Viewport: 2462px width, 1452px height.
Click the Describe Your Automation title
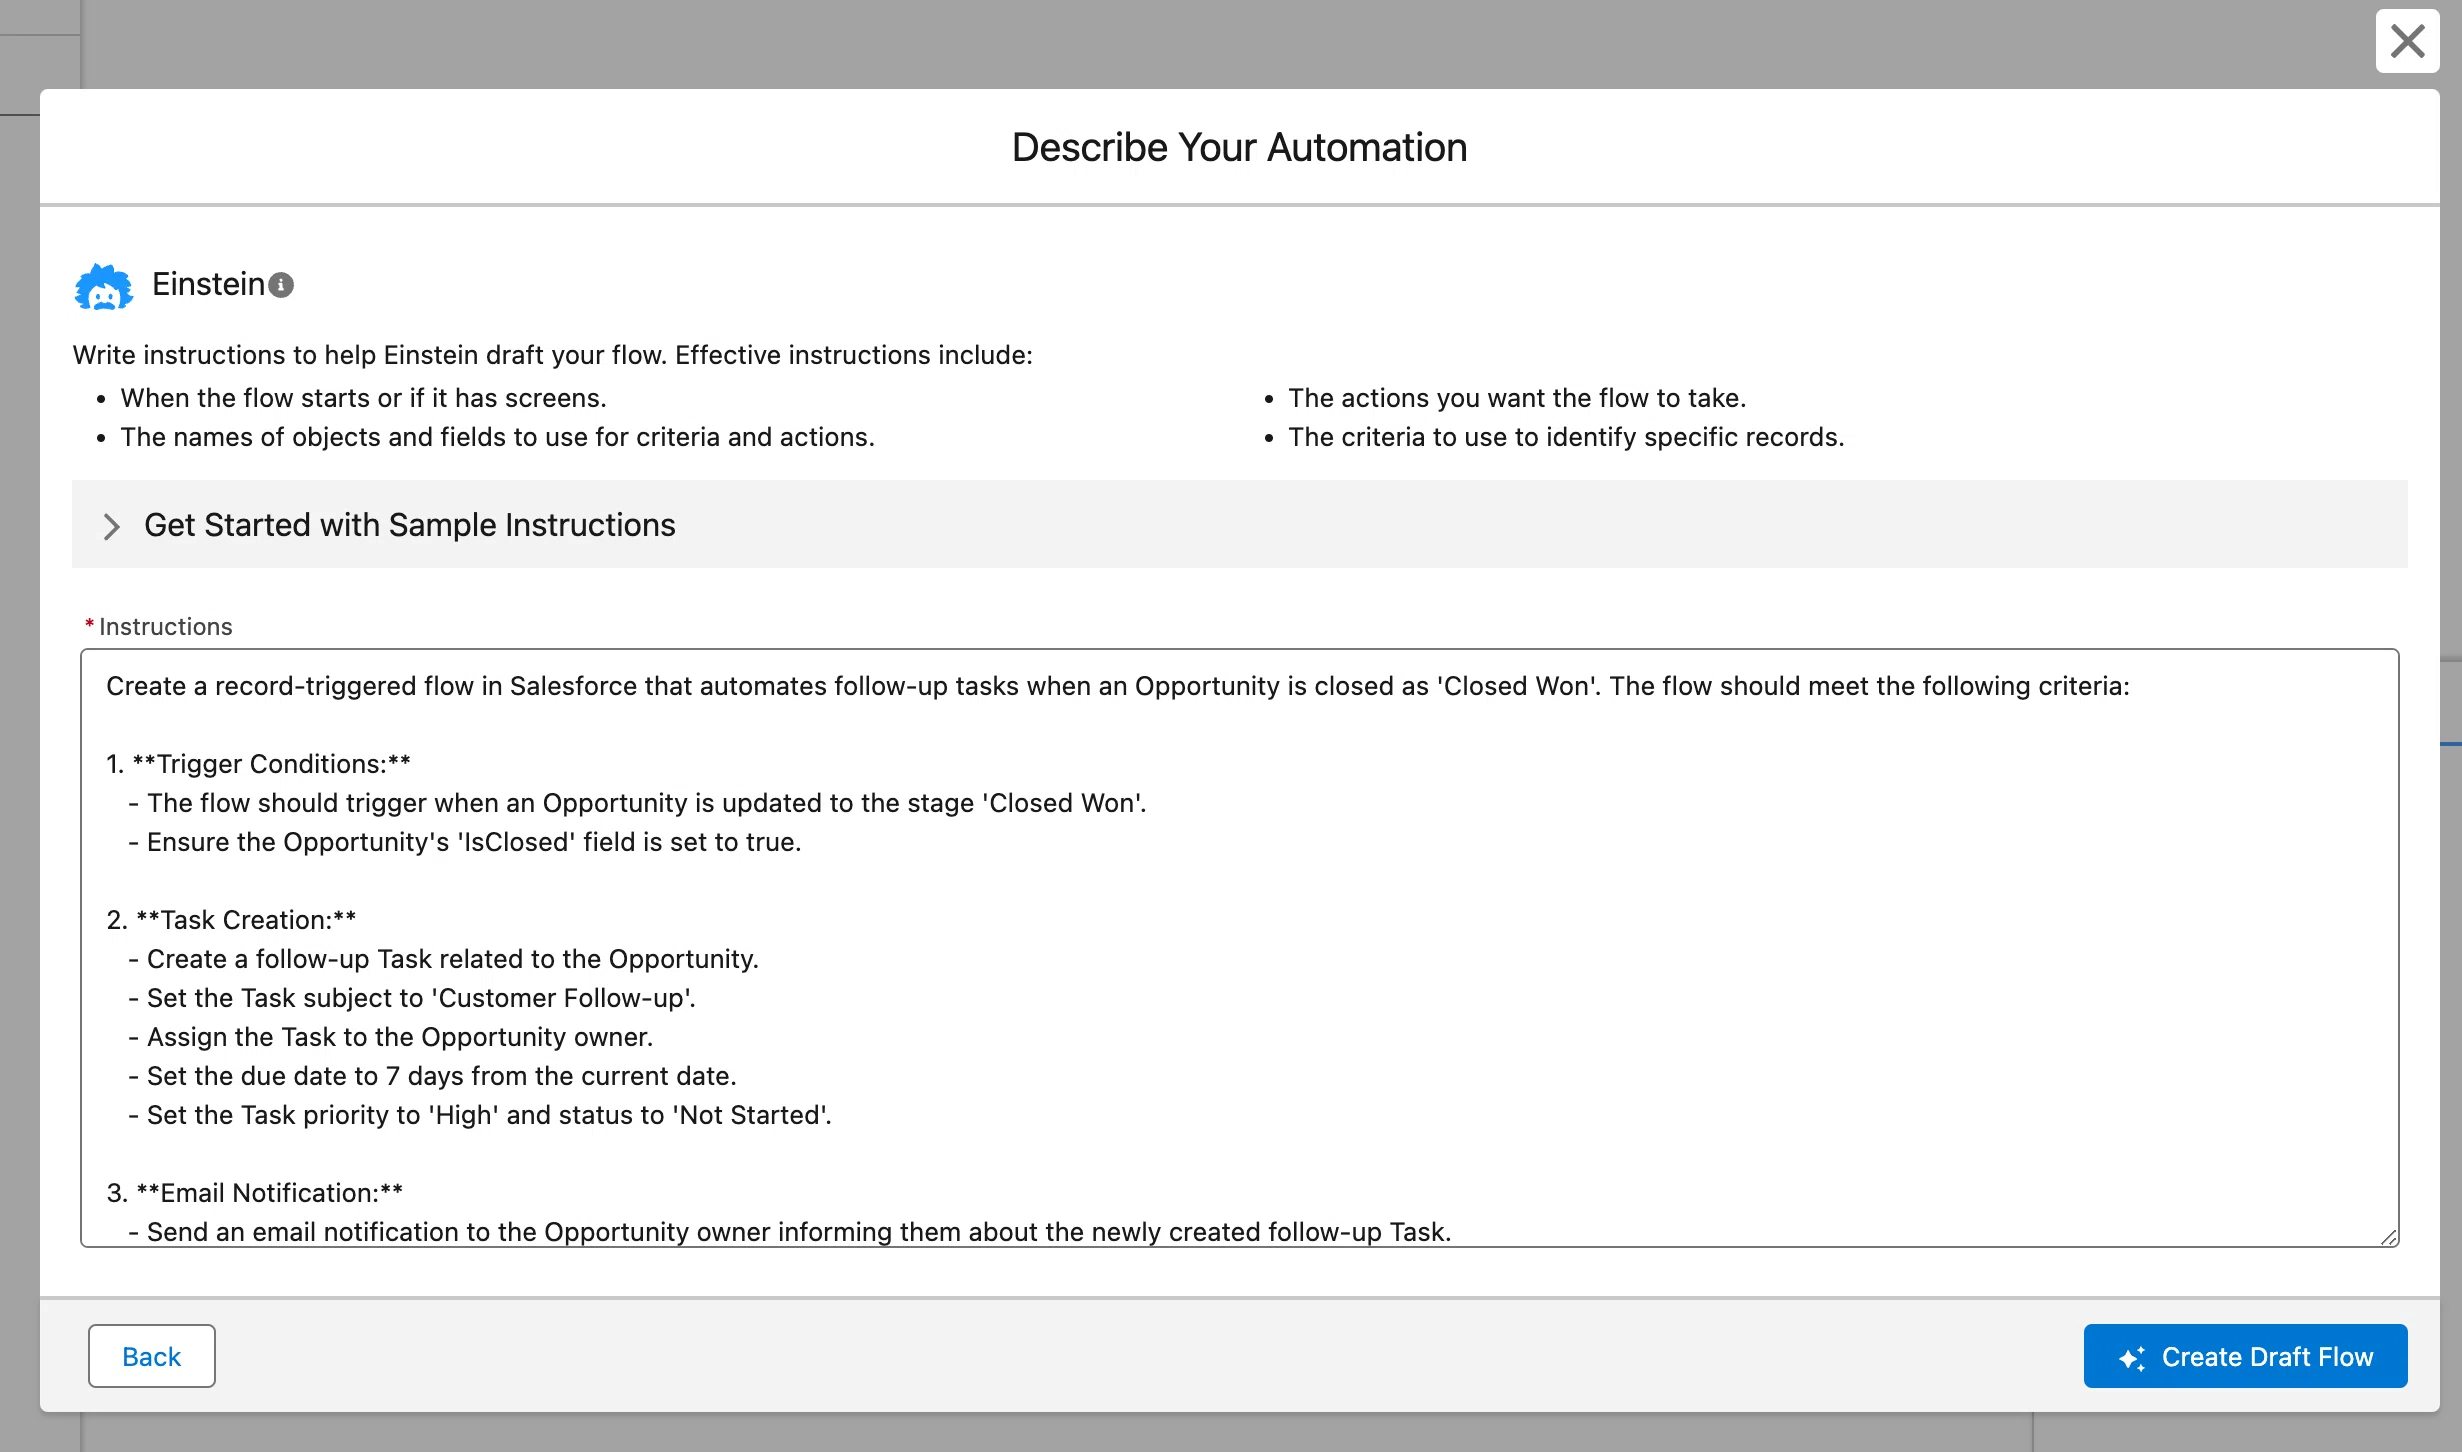pyautogui.click(x=1239, y=148)
